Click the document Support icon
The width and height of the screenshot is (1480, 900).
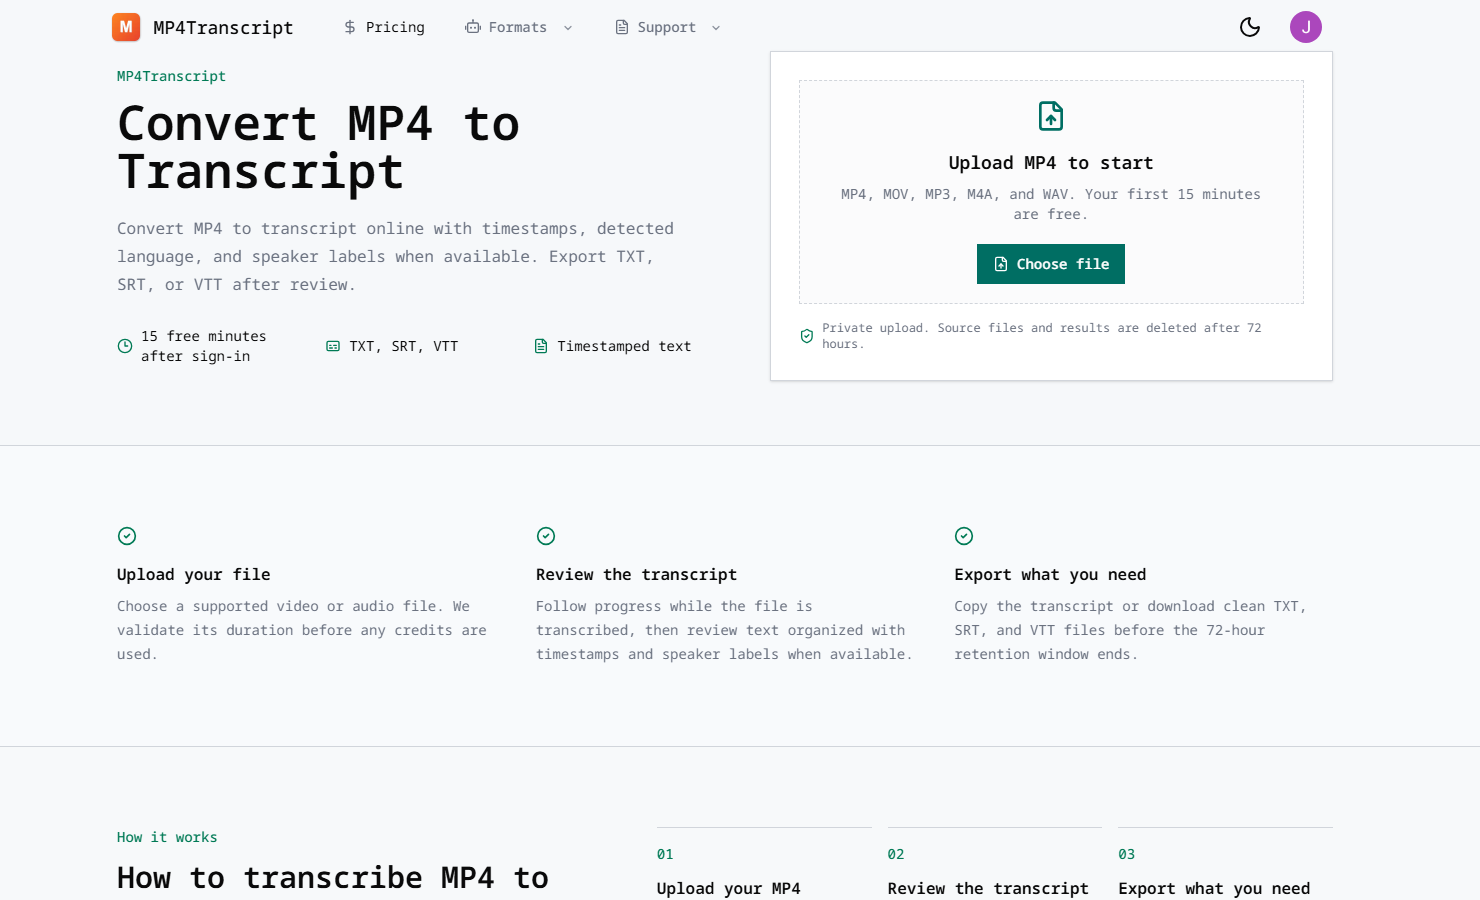(622, 27)
